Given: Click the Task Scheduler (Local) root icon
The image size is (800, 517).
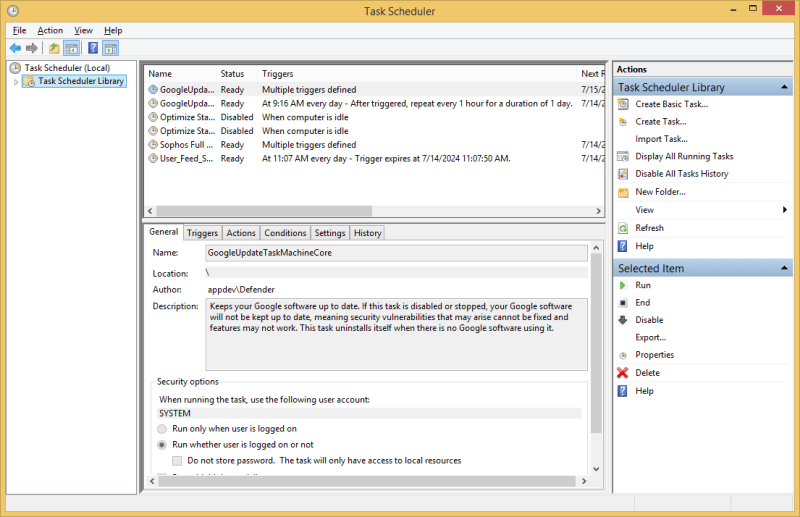Looking at the screenshot, I should click(x=15, y=67).
